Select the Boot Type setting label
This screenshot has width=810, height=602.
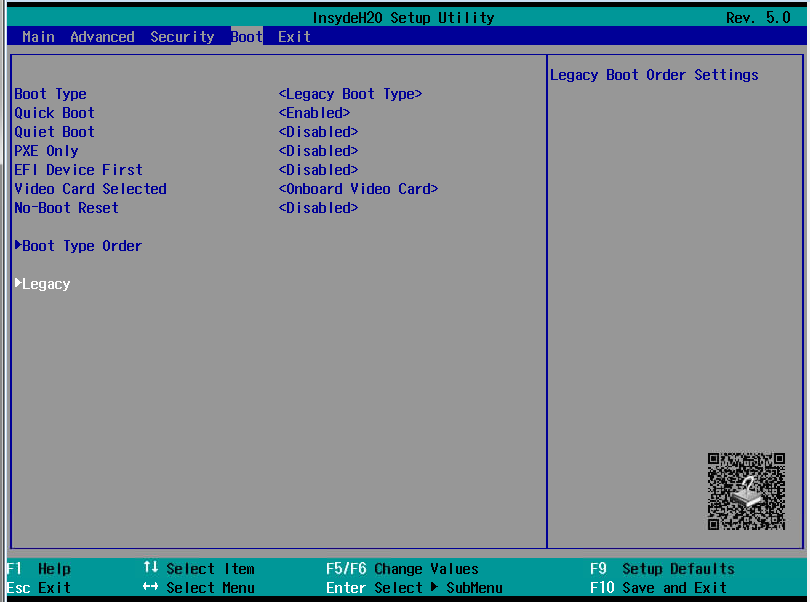(50, 94)
